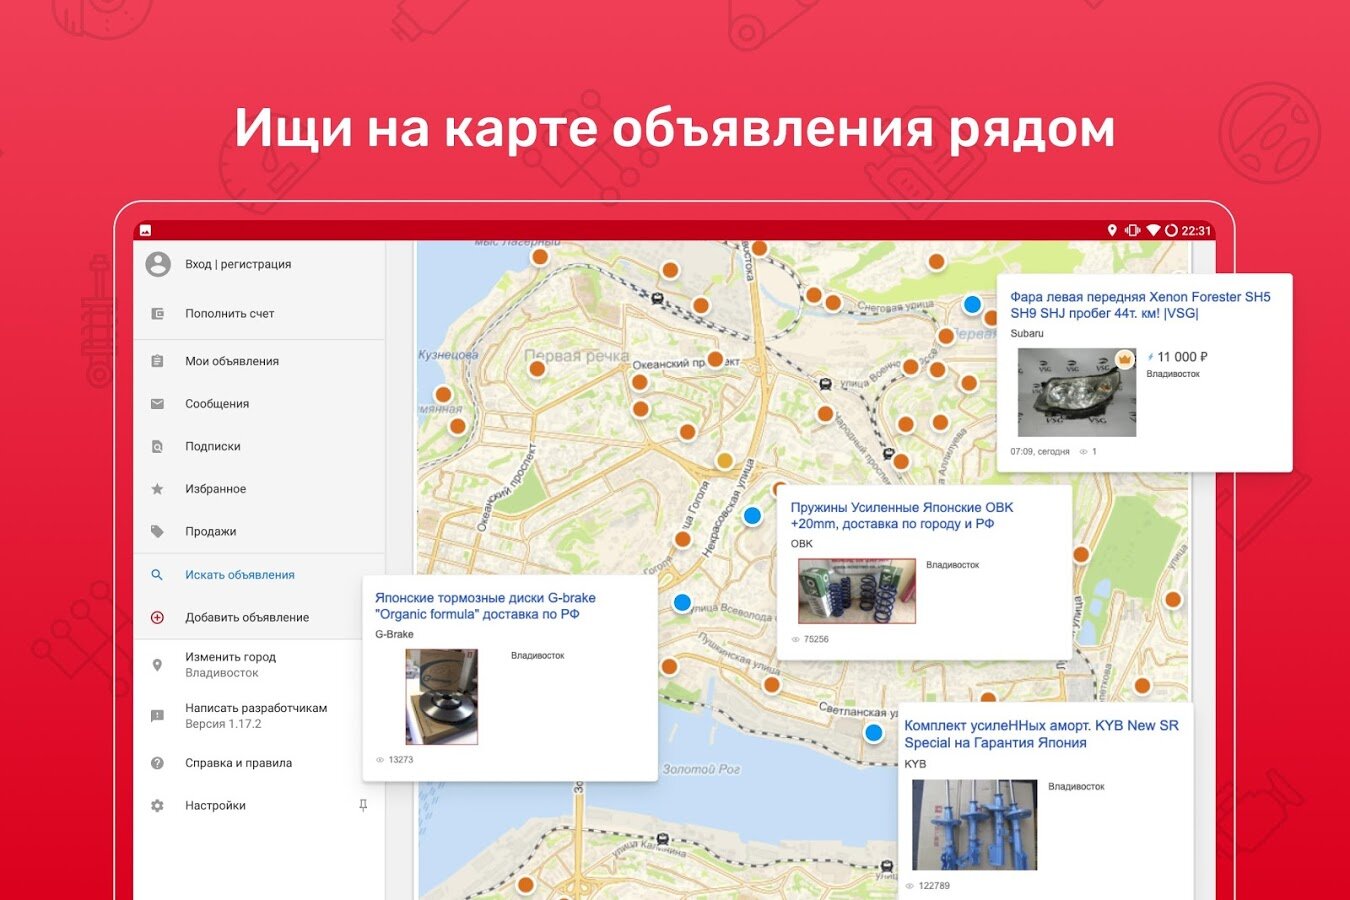This screenshot has width=1350, height=900.
Task: Open the wallet icon next to Пополнить счет
Action: click(x=157, y=313)
